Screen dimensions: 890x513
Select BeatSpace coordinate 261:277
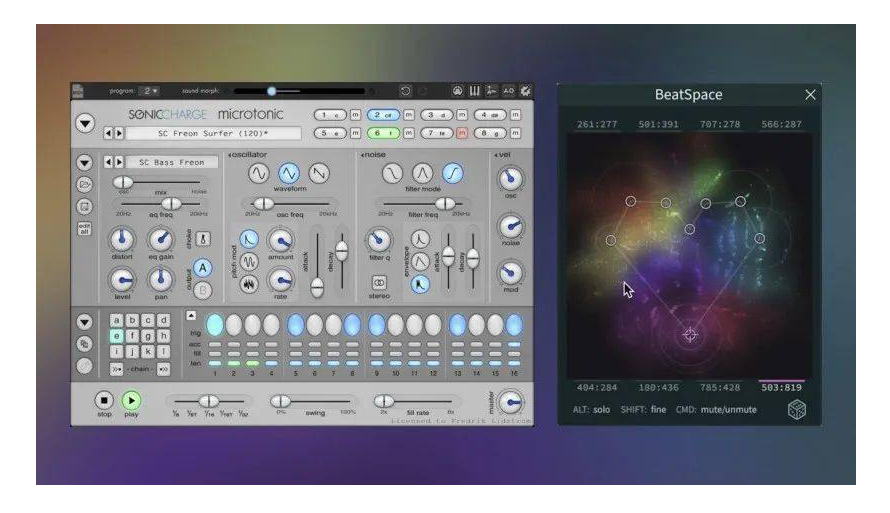[597, 124]
